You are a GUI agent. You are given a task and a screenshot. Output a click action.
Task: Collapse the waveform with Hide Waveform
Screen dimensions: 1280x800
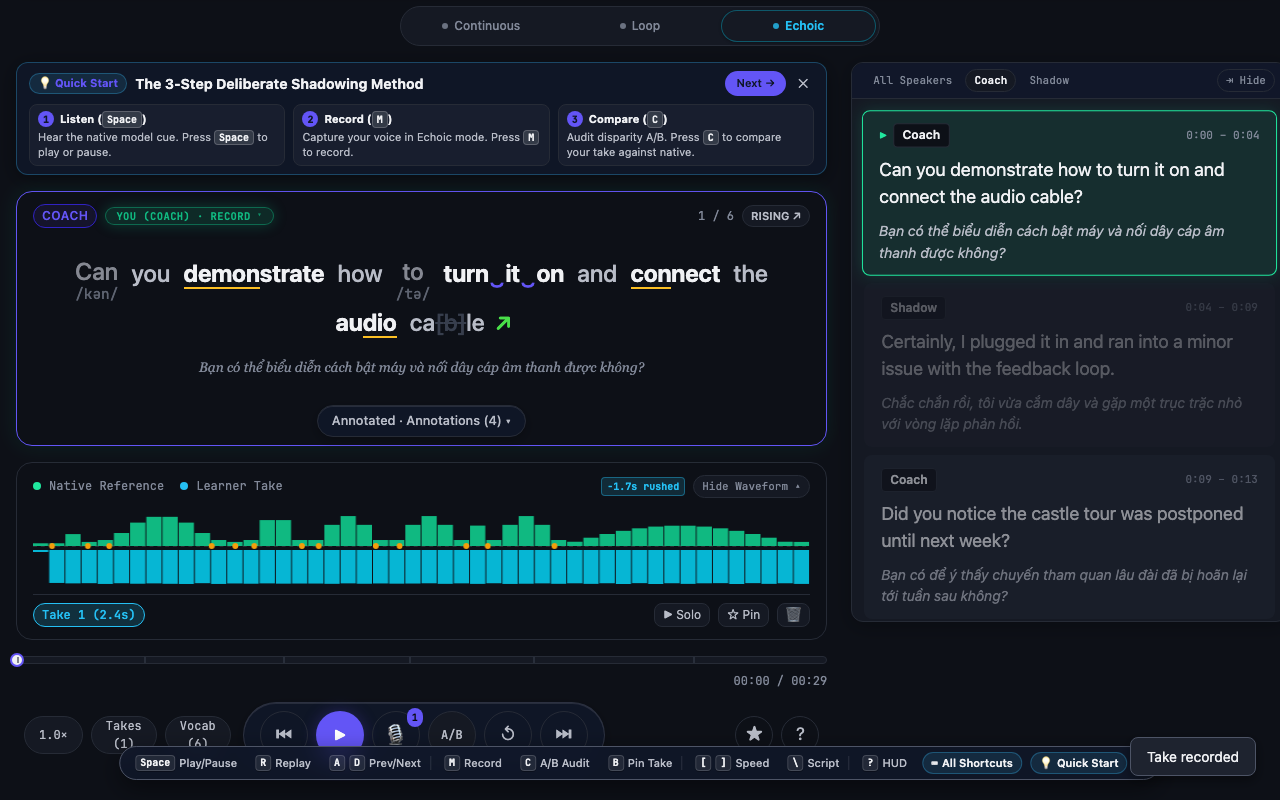[x=751, y=486]
